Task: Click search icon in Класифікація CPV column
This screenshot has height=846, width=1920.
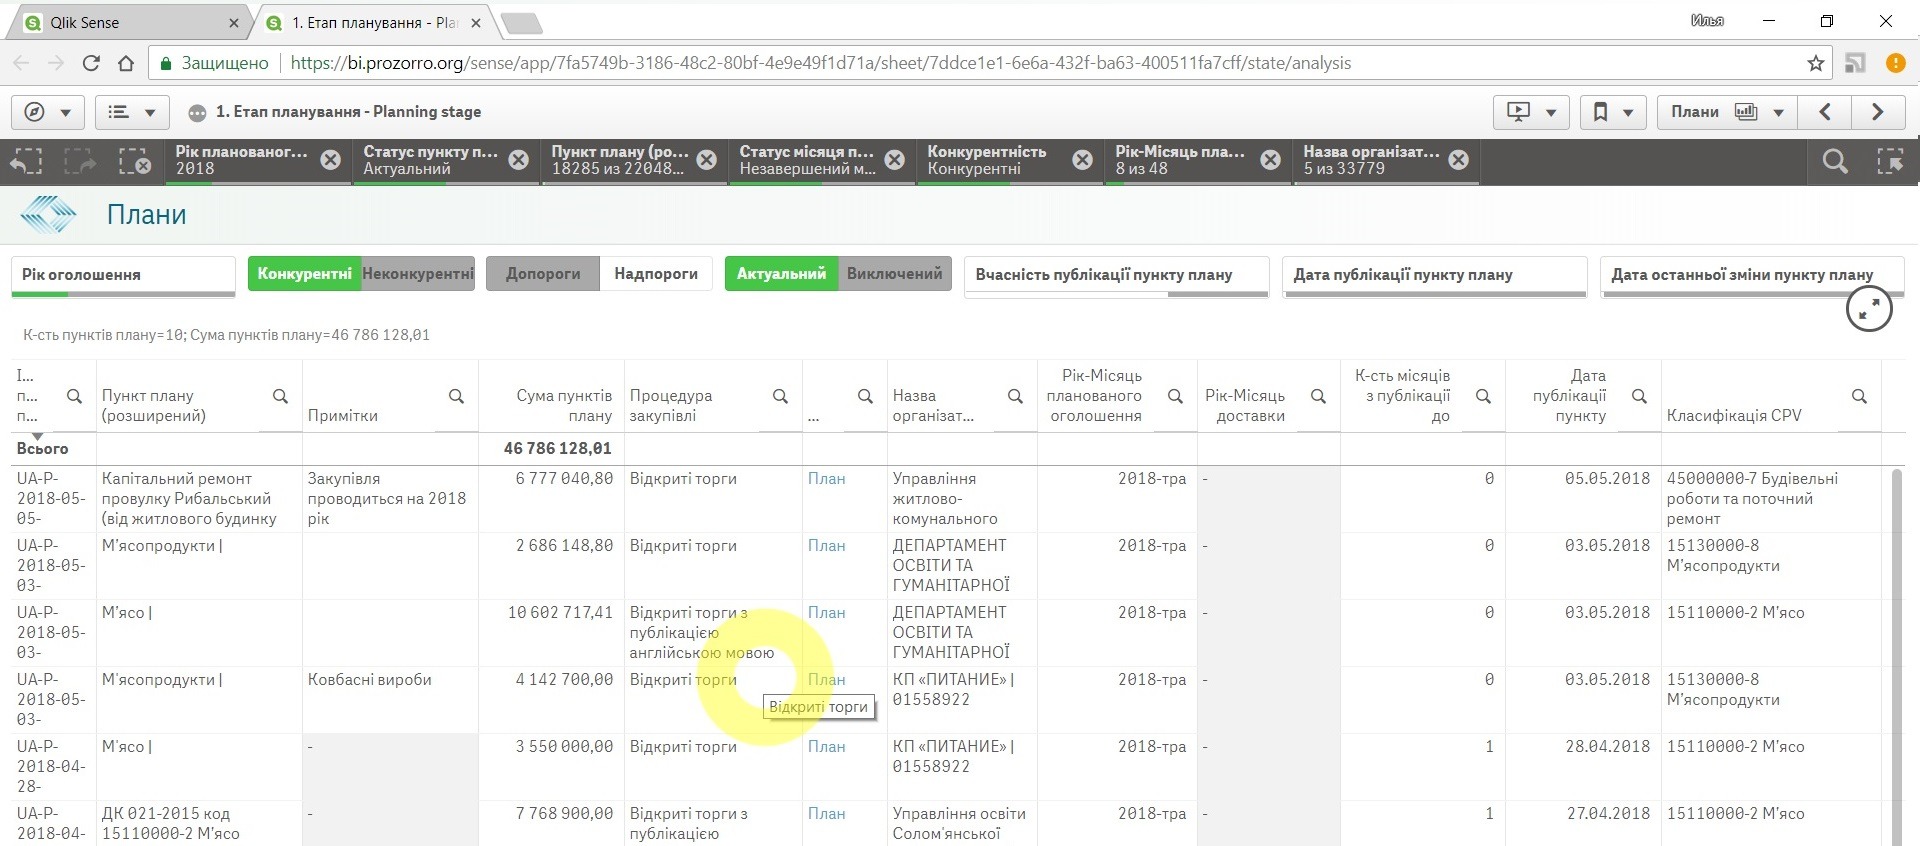Action: 1859,397
